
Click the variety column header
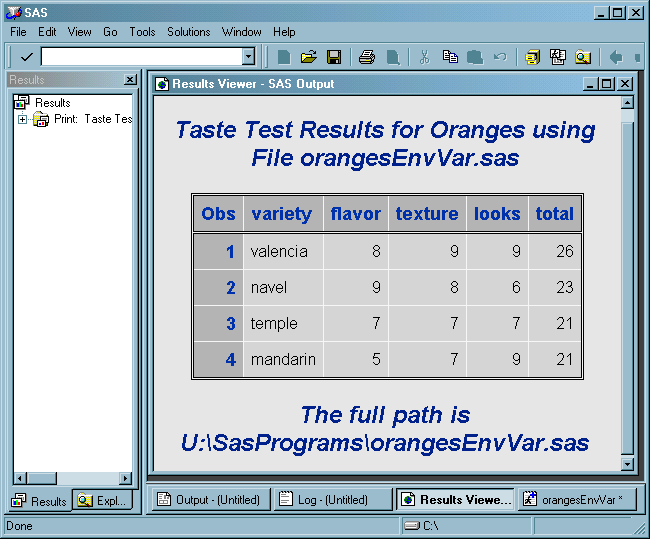click(282, 214)
